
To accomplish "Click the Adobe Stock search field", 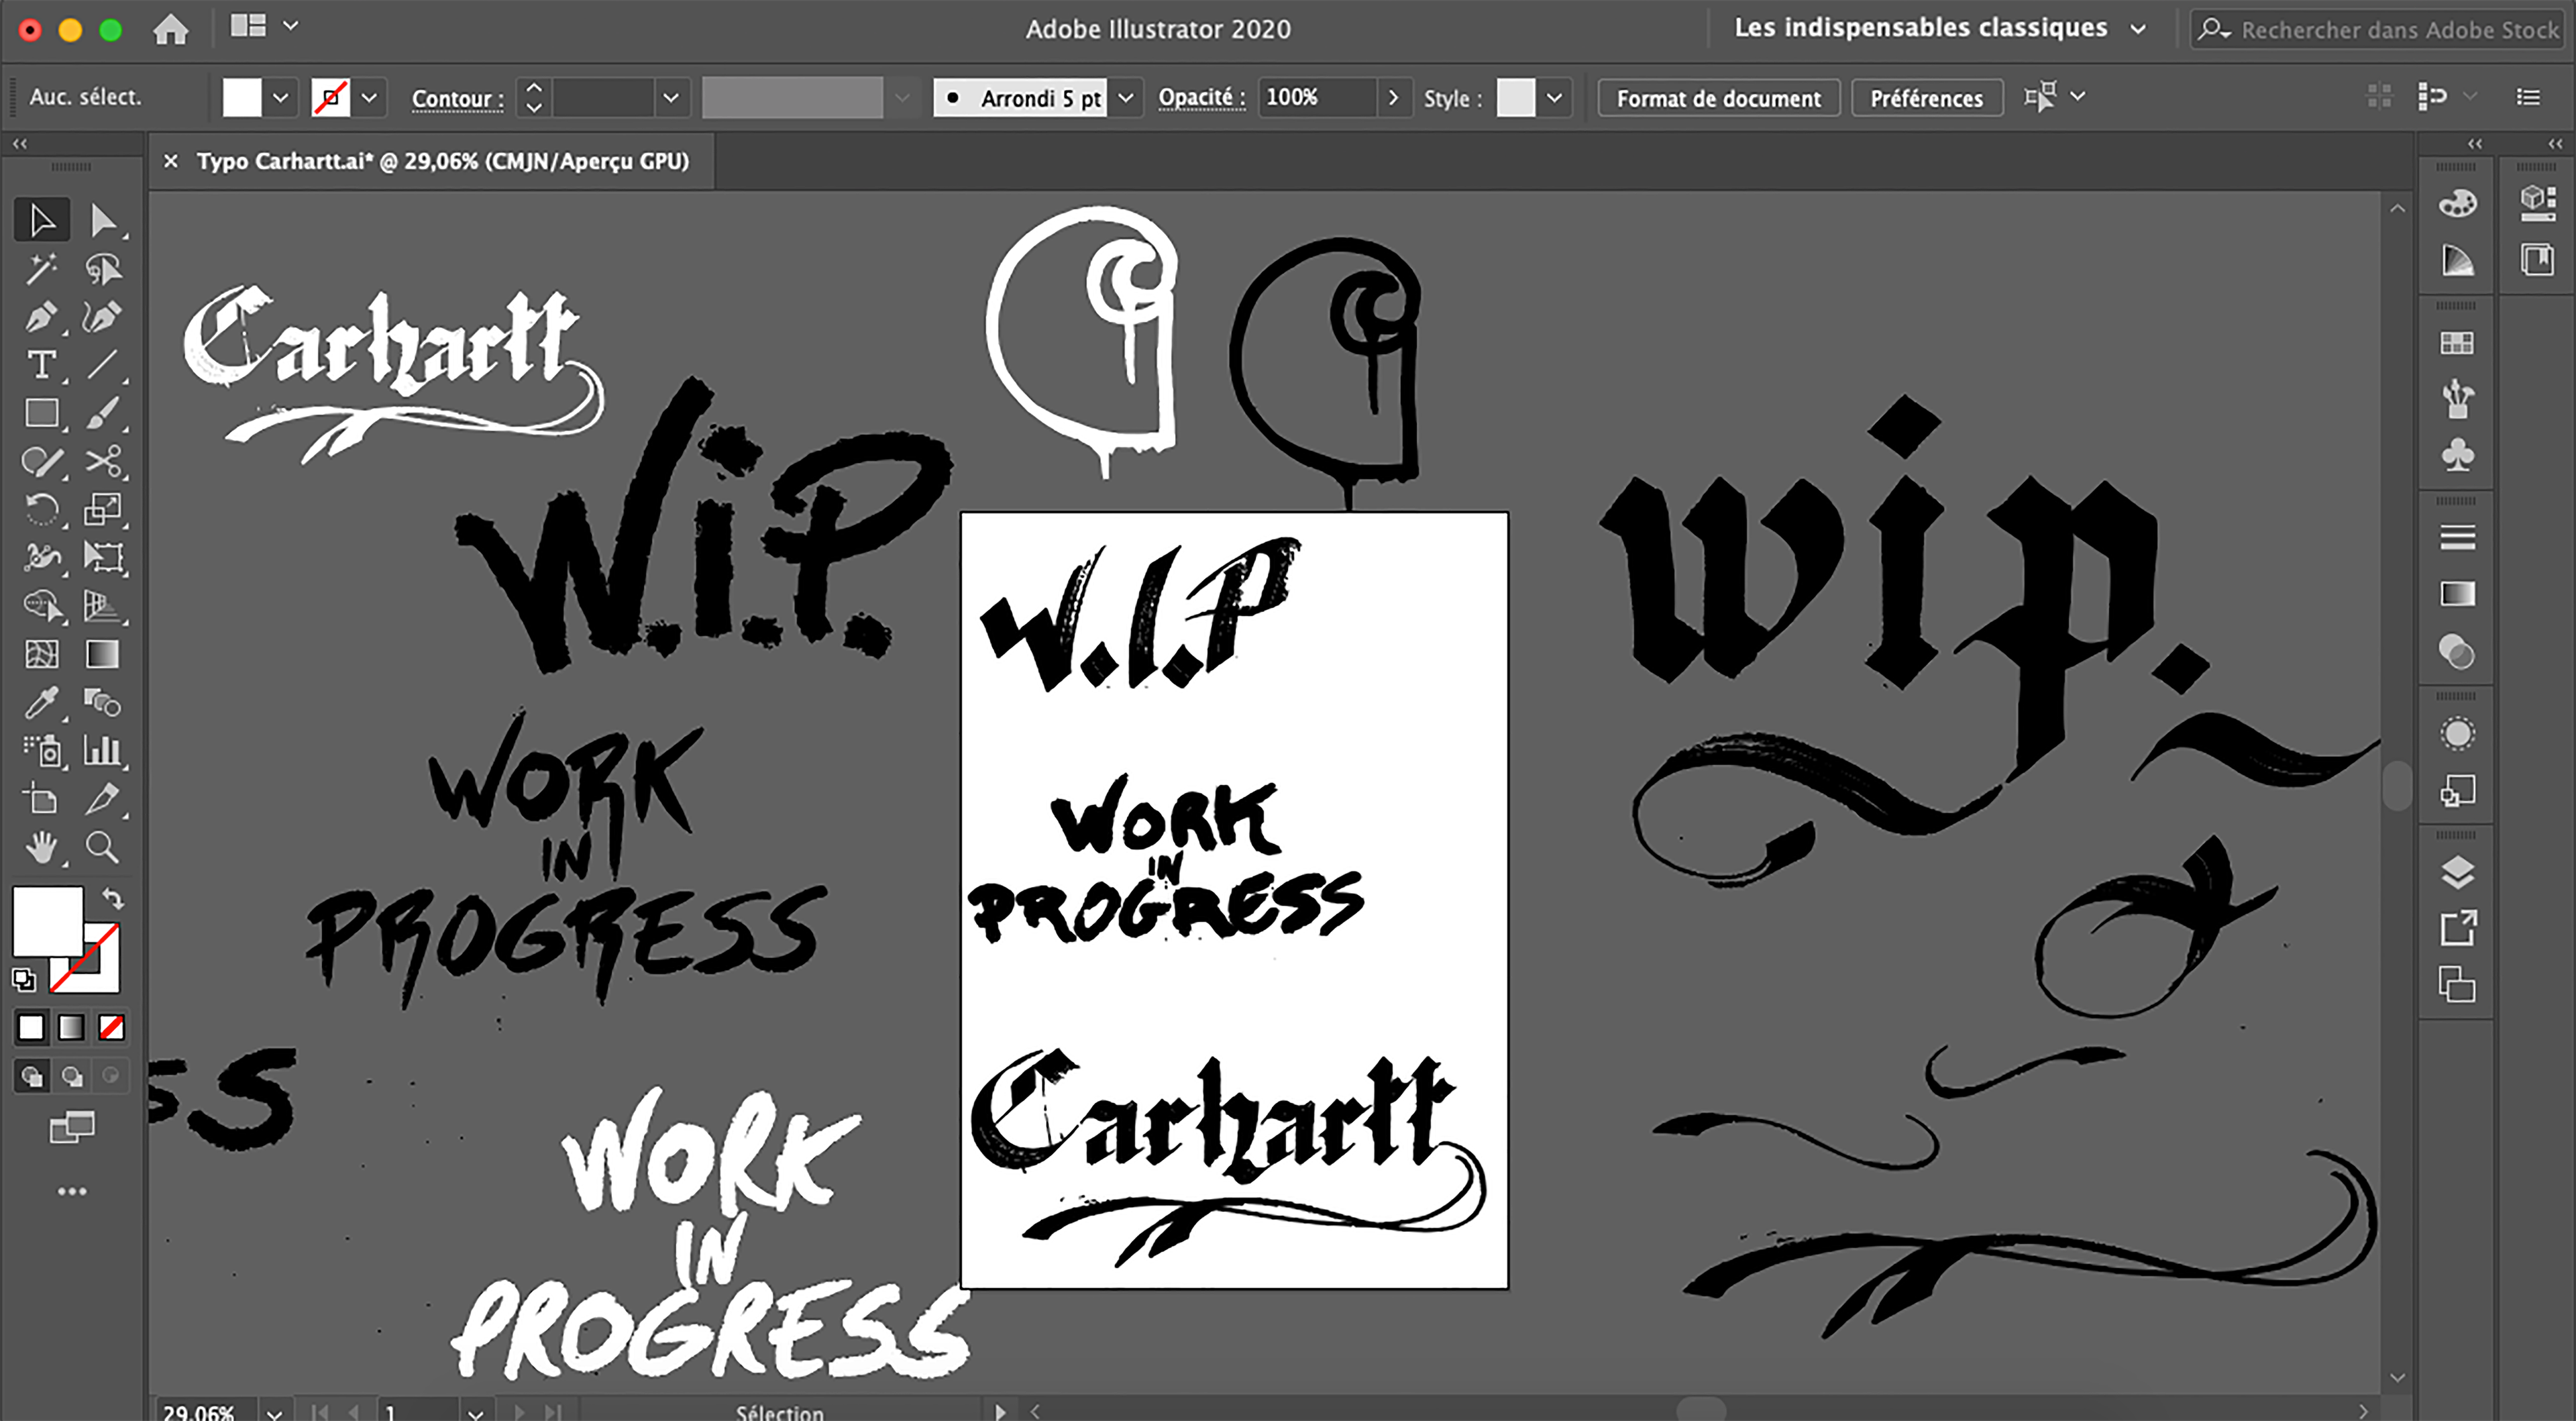I will [x=2398, y=30].
